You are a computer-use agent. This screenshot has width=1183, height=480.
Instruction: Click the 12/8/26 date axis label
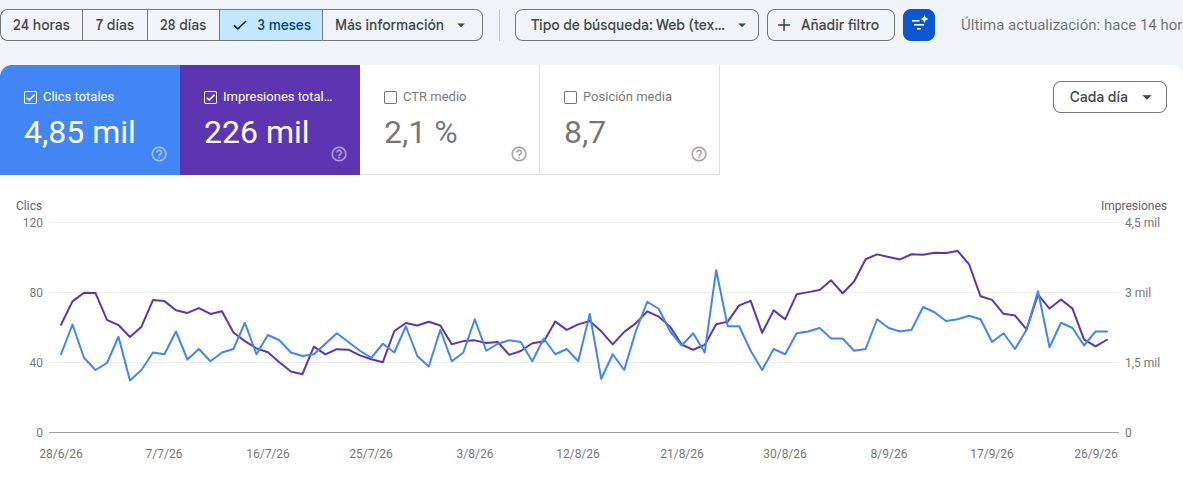[x=578, y=454]
